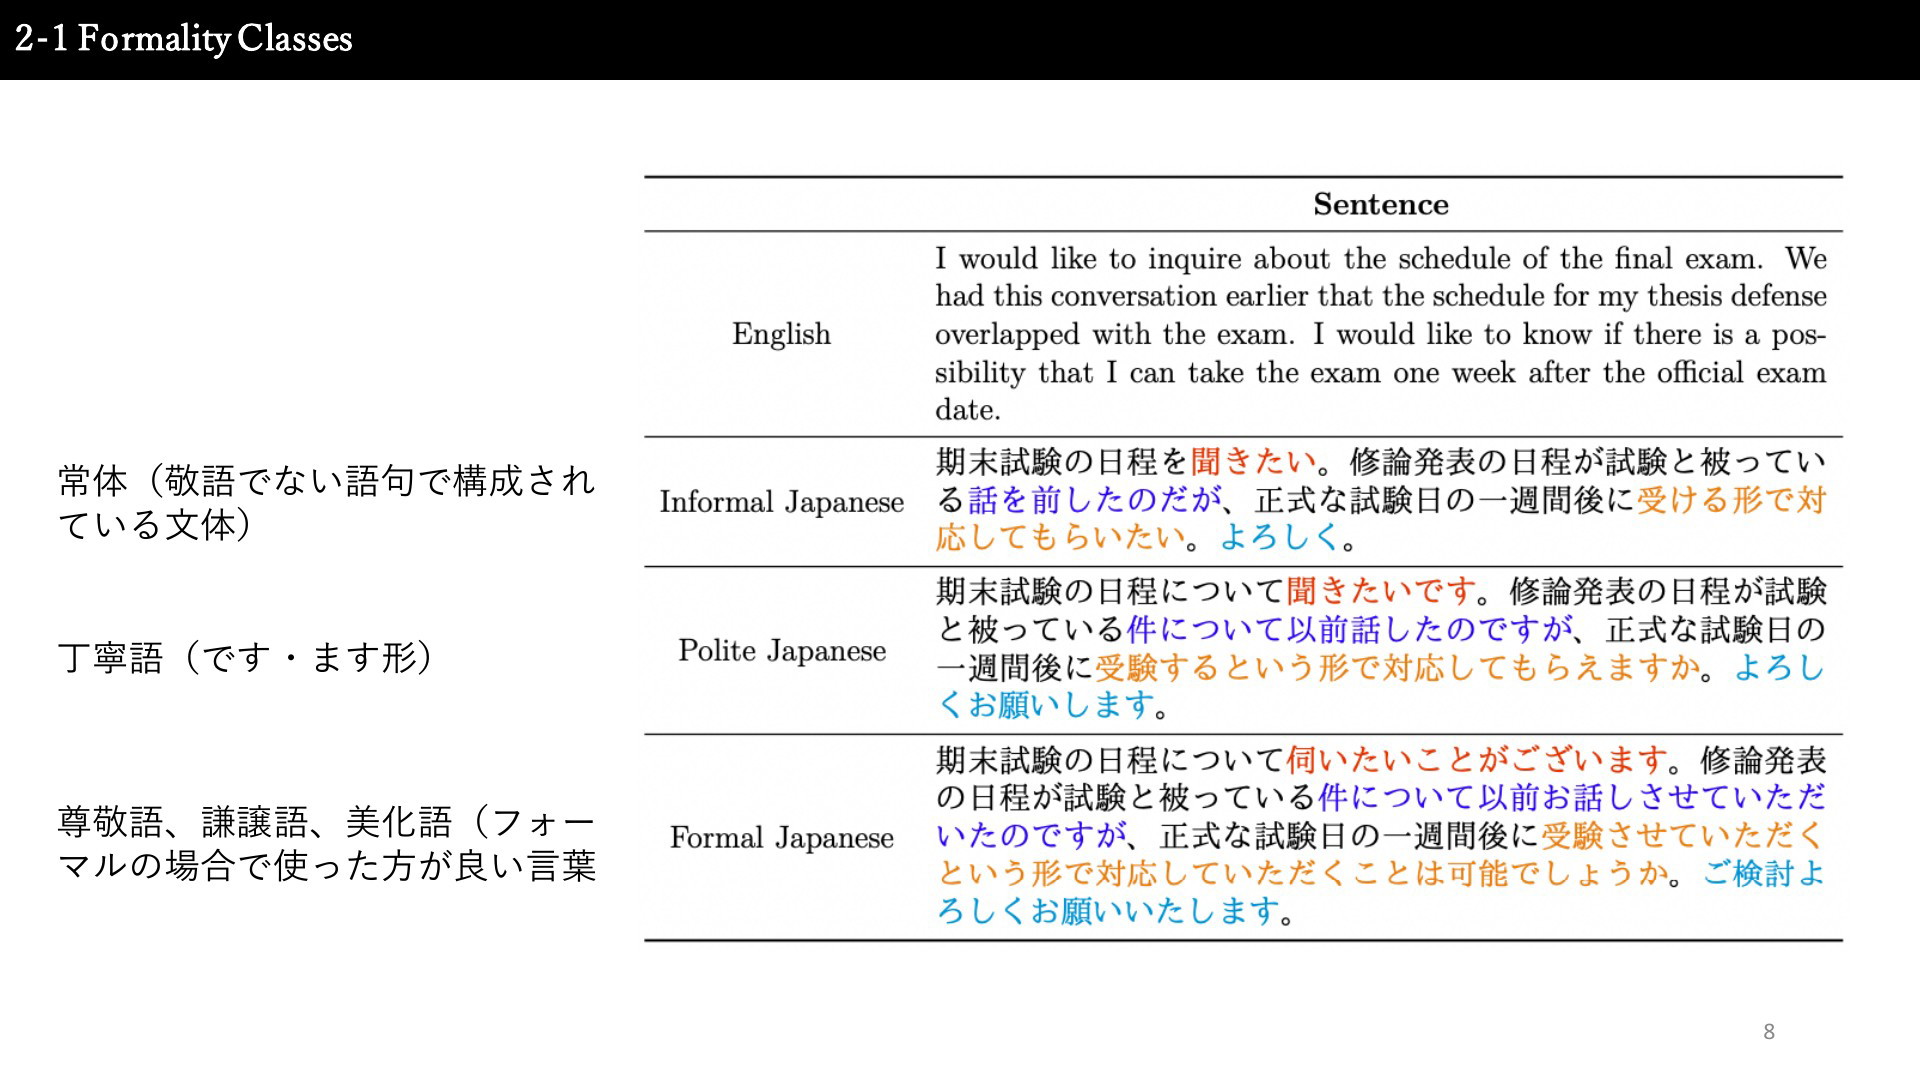Click the red phrase '聞きたいです' in the Polite row

pyautogui.click(x=1381, y=591)
